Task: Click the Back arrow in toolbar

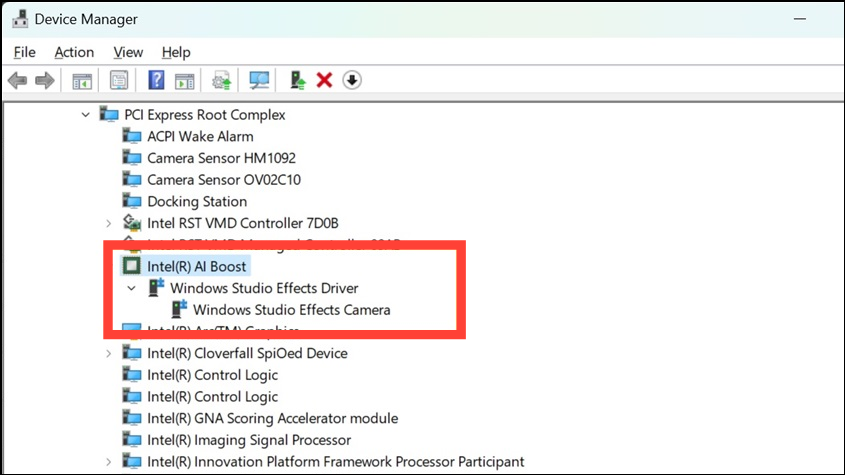Action: [x=17, y=81]
